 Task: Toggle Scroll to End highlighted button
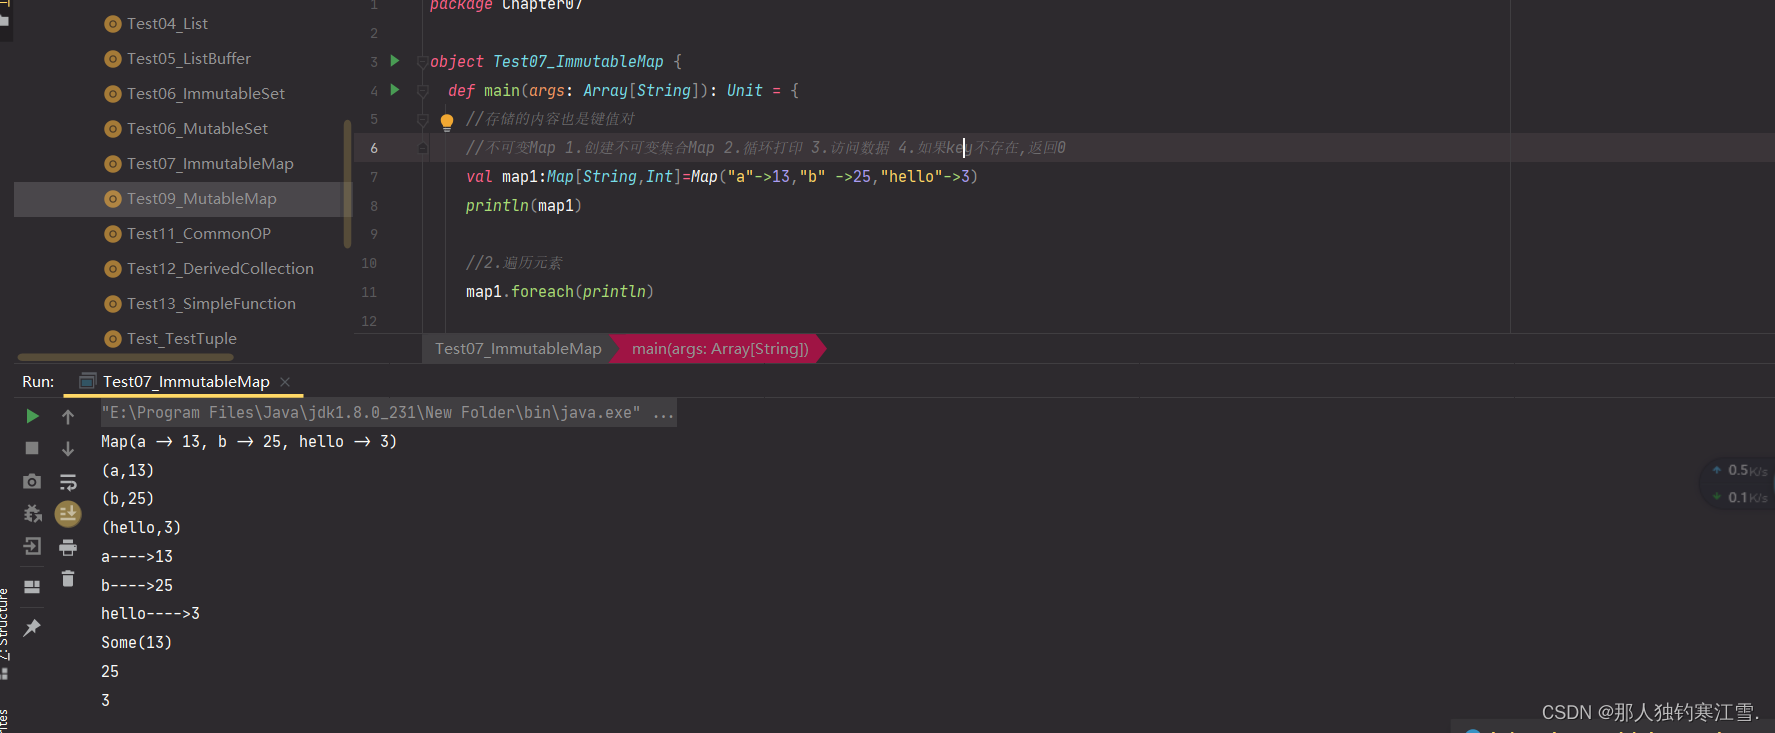(x=68, y=514)
